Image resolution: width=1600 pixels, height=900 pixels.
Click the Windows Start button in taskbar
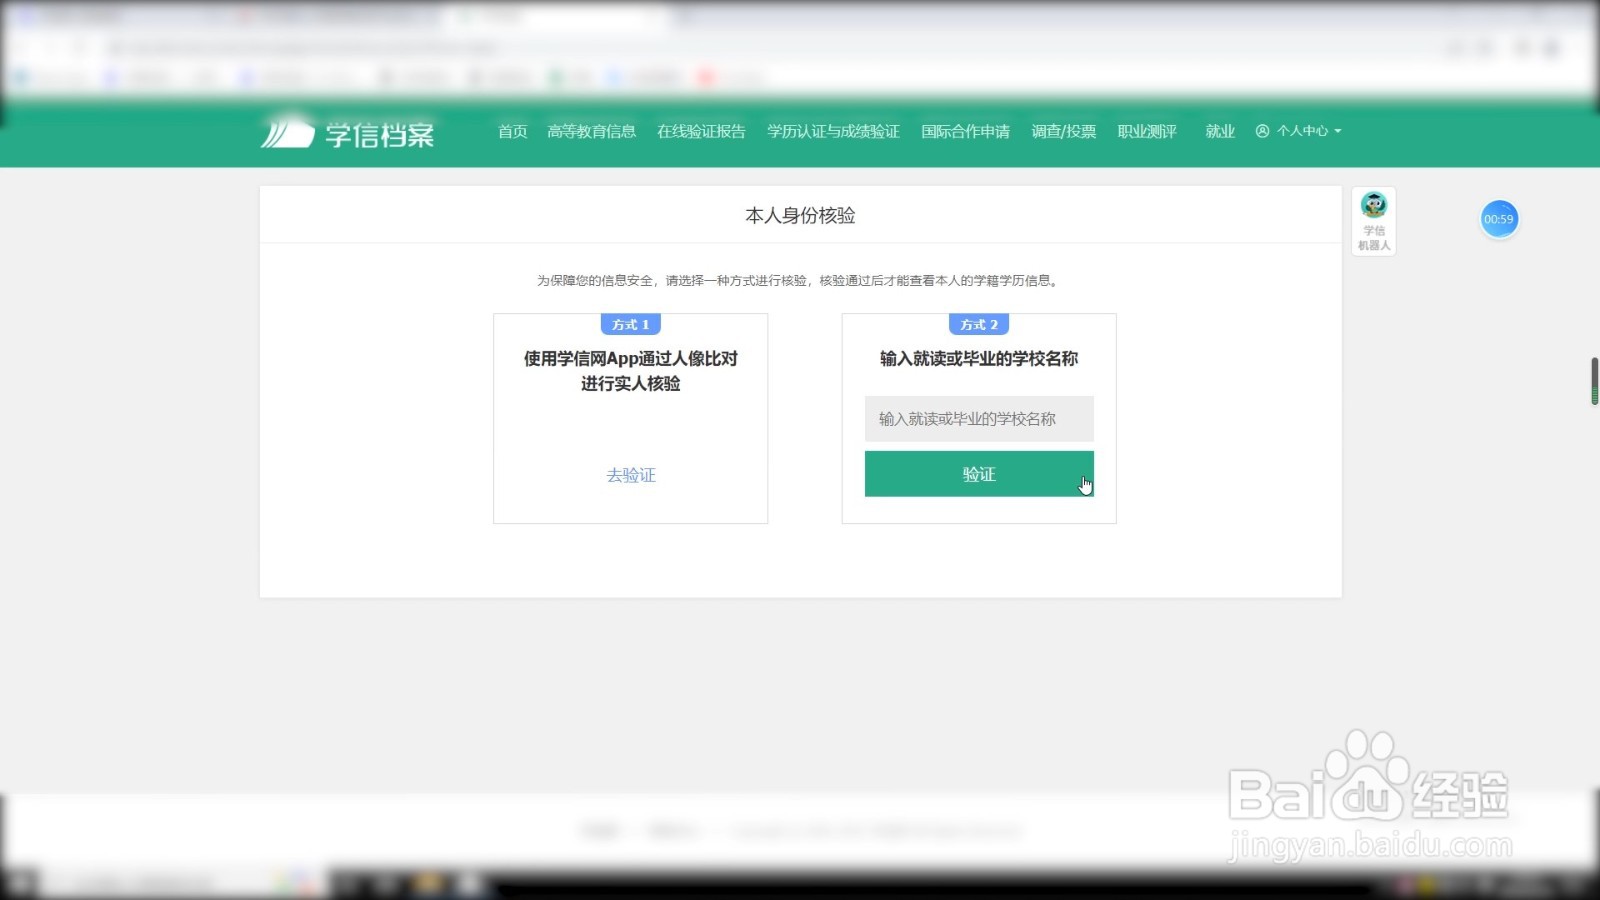(22, 885)
